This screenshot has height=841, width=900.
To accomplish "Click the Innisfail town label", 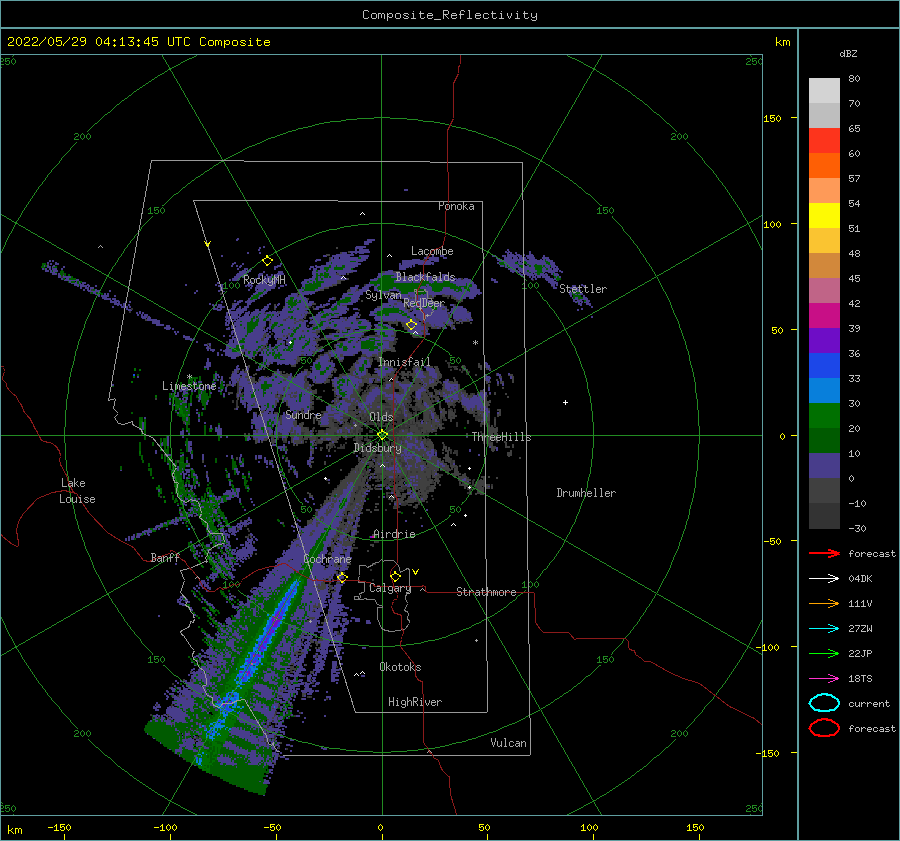I will [x=404, y=362].
